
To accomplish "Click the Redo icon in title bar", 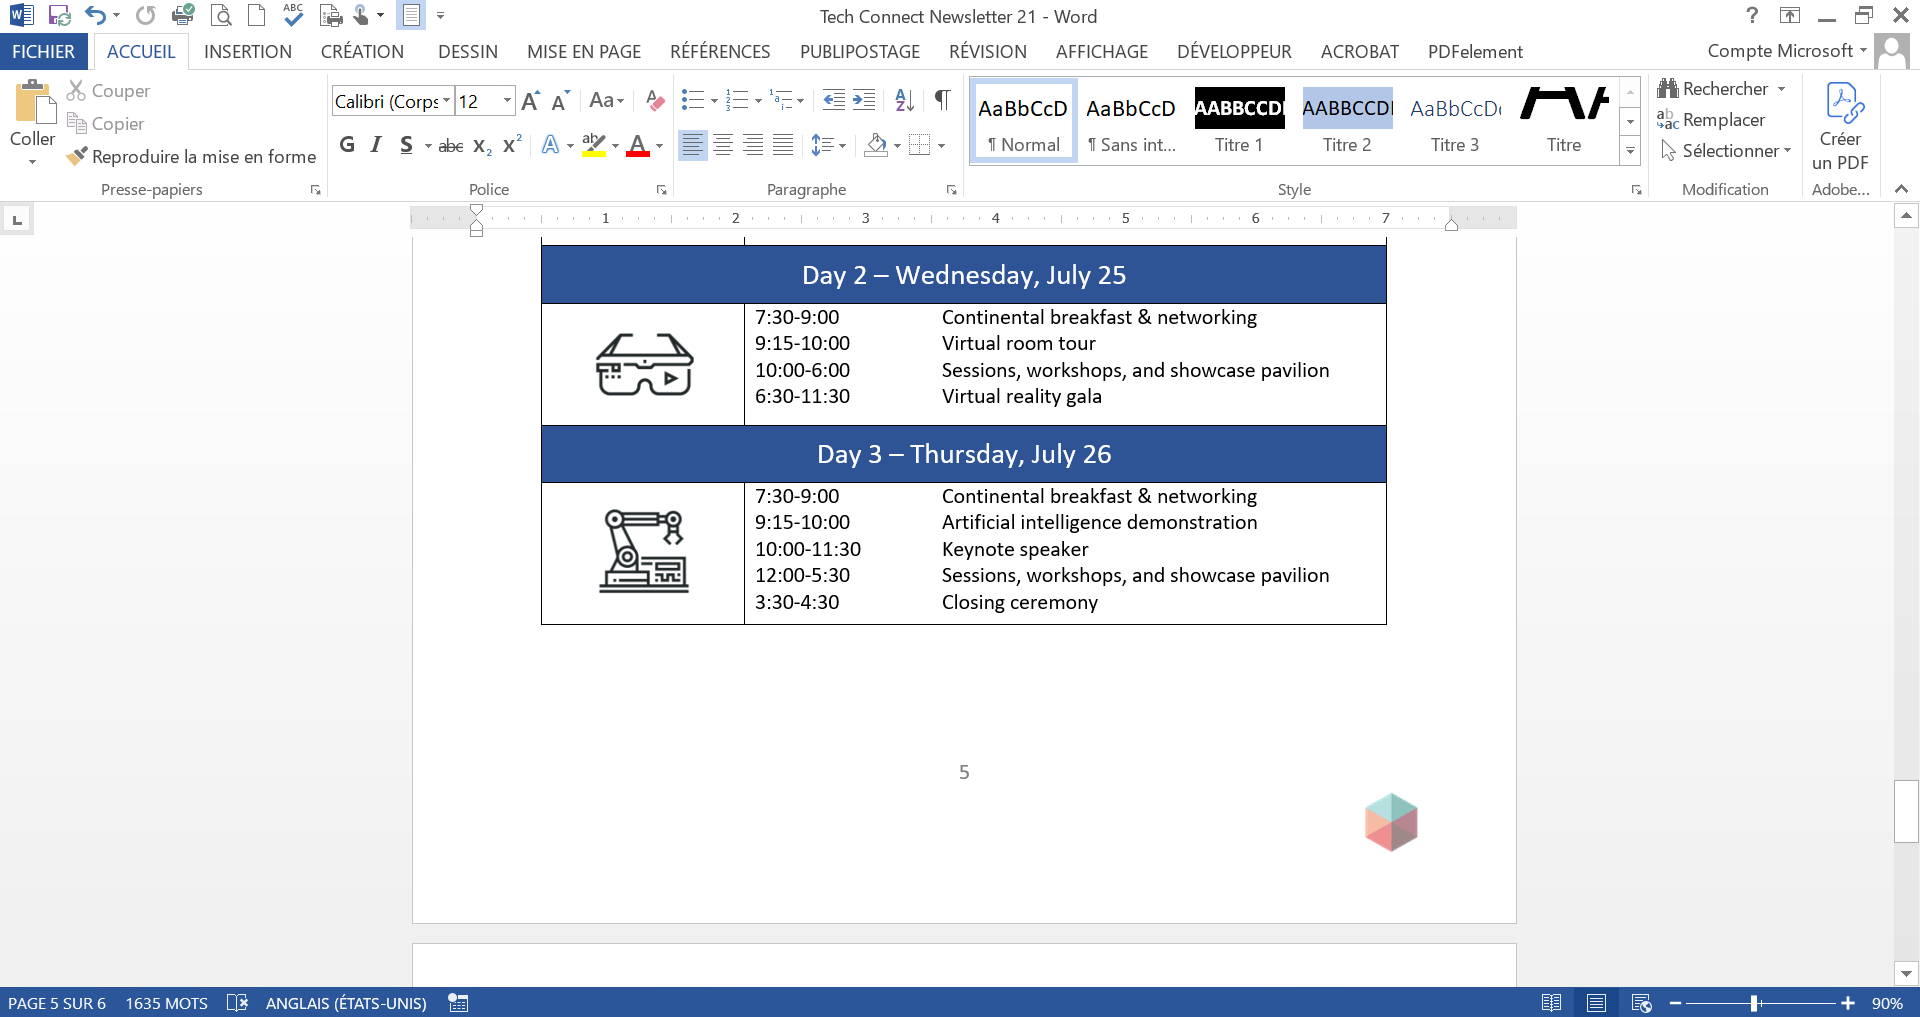I will pyautogui.click(x=145, y=15).
